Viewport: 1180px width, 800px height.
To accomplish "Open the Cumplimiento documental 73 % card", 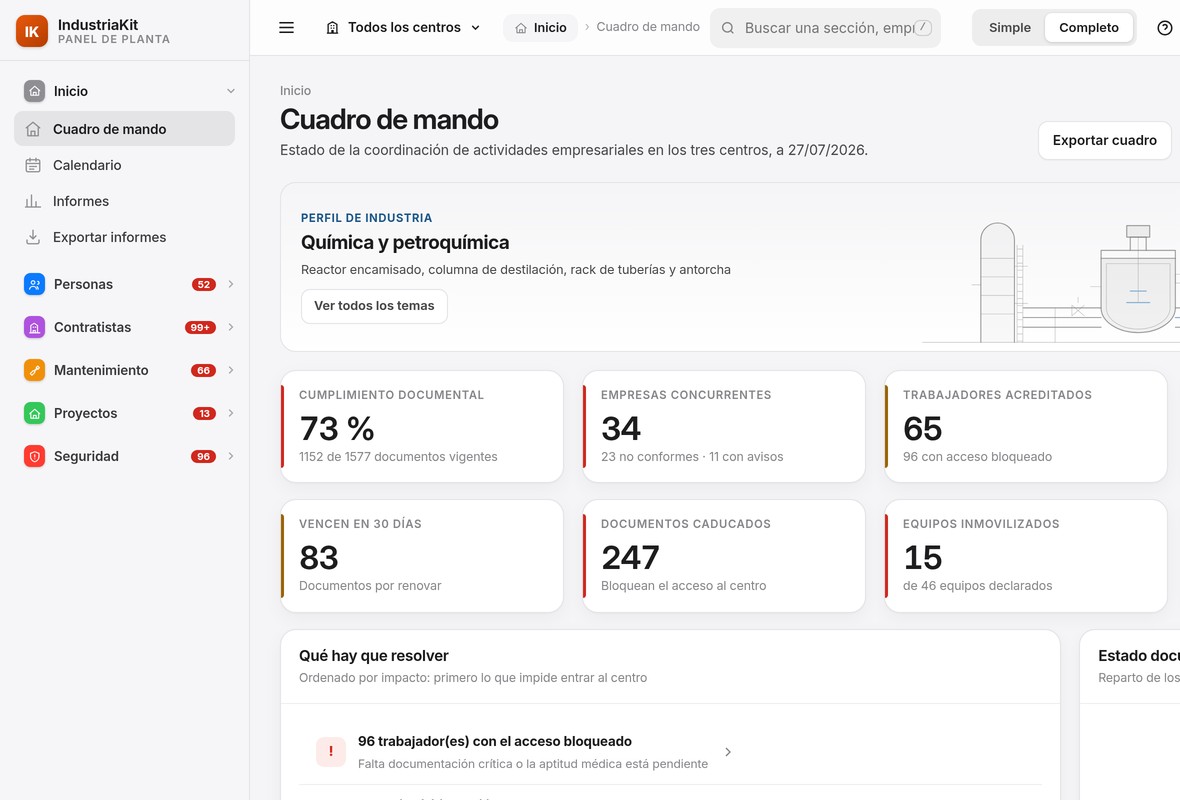I will coord(422,426).
